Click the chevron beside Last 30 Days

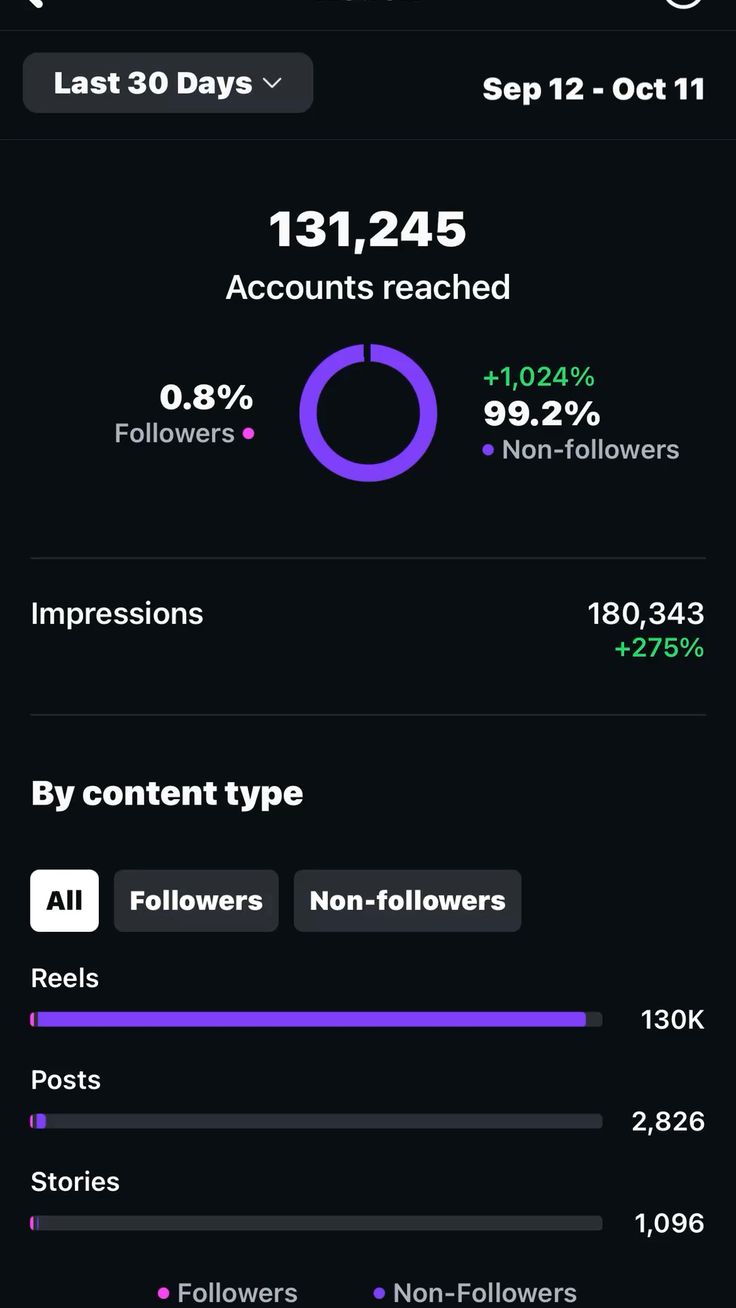[272, 84]
